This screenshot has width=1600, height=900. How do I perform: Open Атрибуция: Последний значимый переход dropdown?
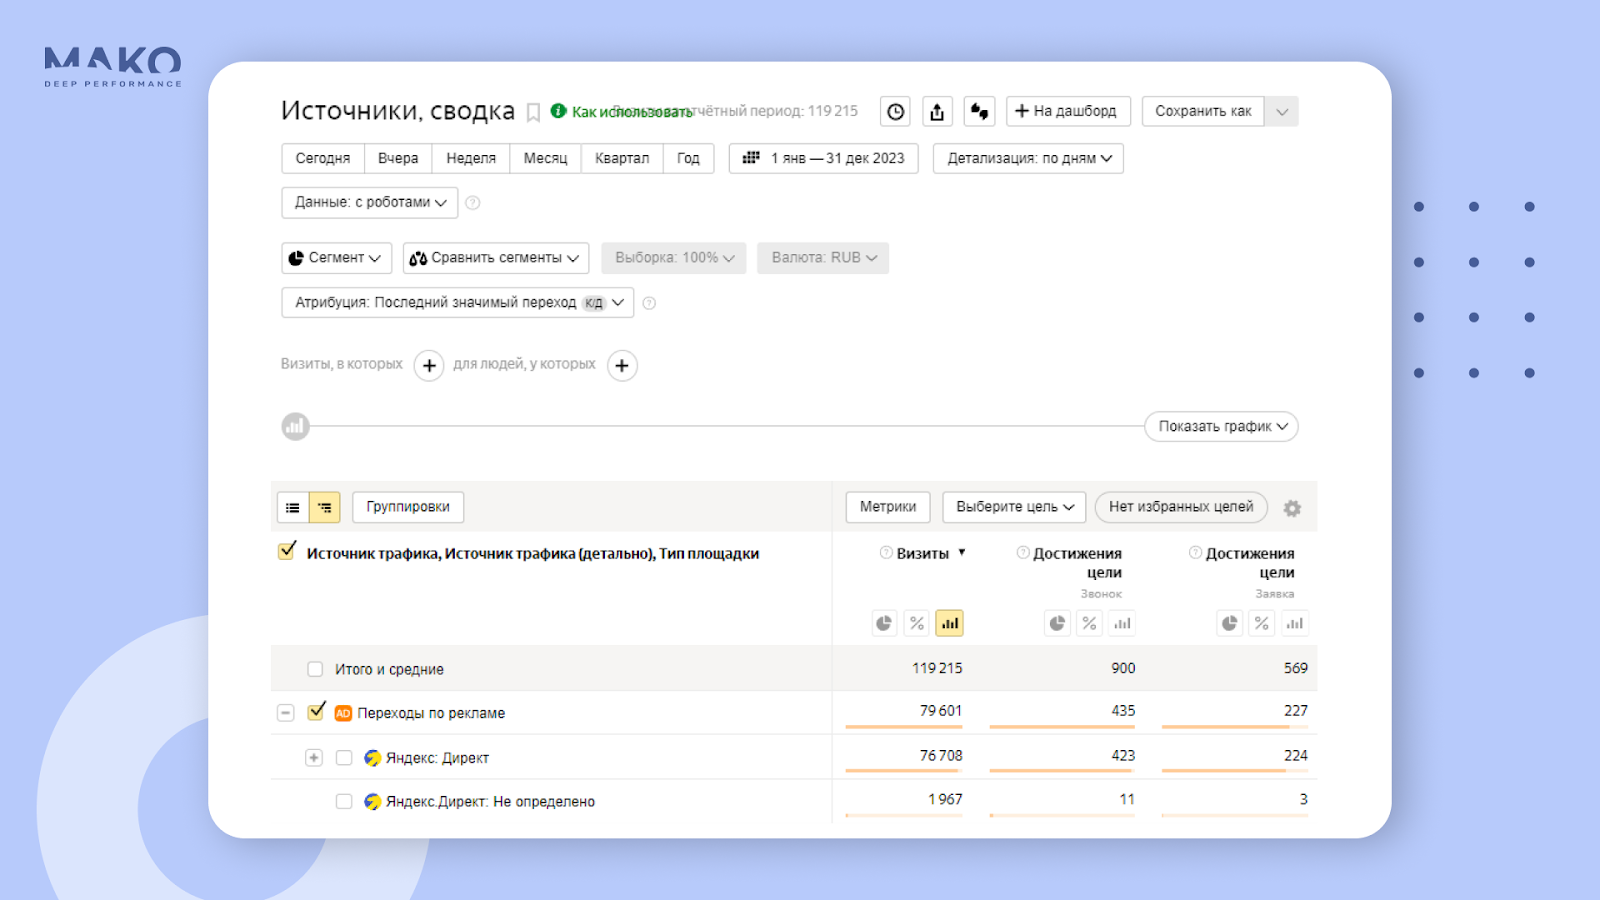[x=458, y=303]
